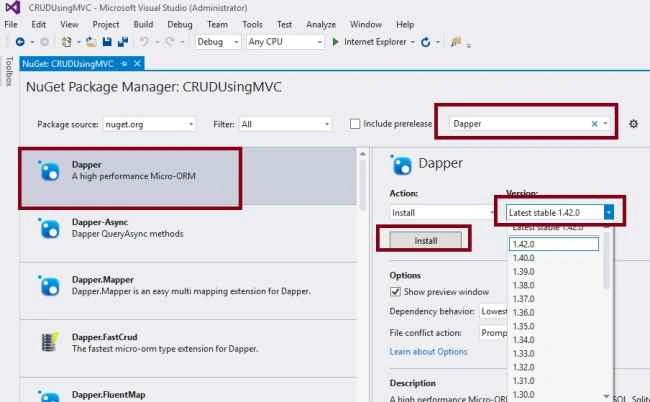Click the Navigate Forward arrow icon

pyautogui.click(x=44, y=42)
